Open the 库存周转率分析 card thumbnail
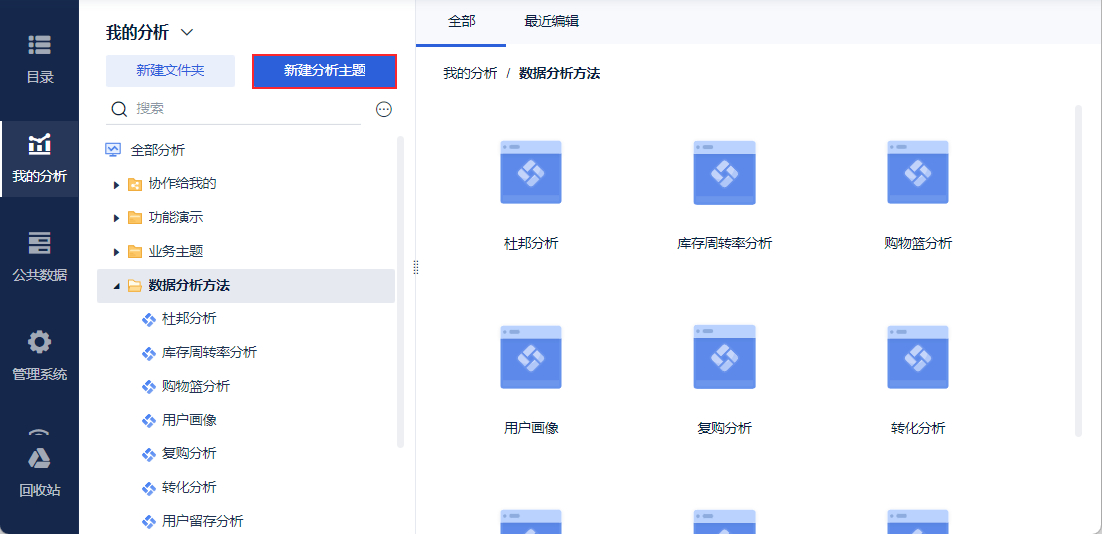The height and width of the screenshot is (534, 1102). (x=725, y=172)
